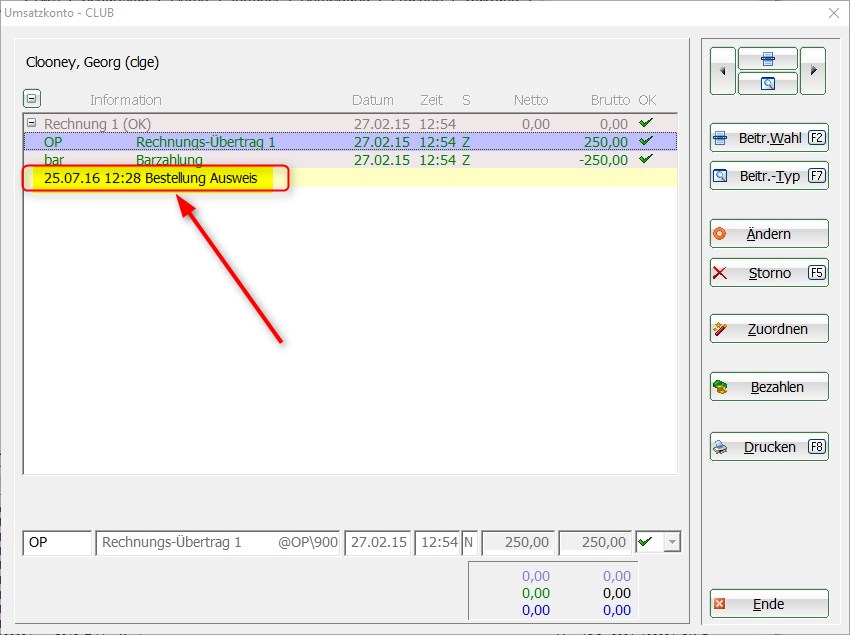This screenshot has height=635, width=850.
Task: Collapse all rows with header minus box
Action: [x=32, y=99]
